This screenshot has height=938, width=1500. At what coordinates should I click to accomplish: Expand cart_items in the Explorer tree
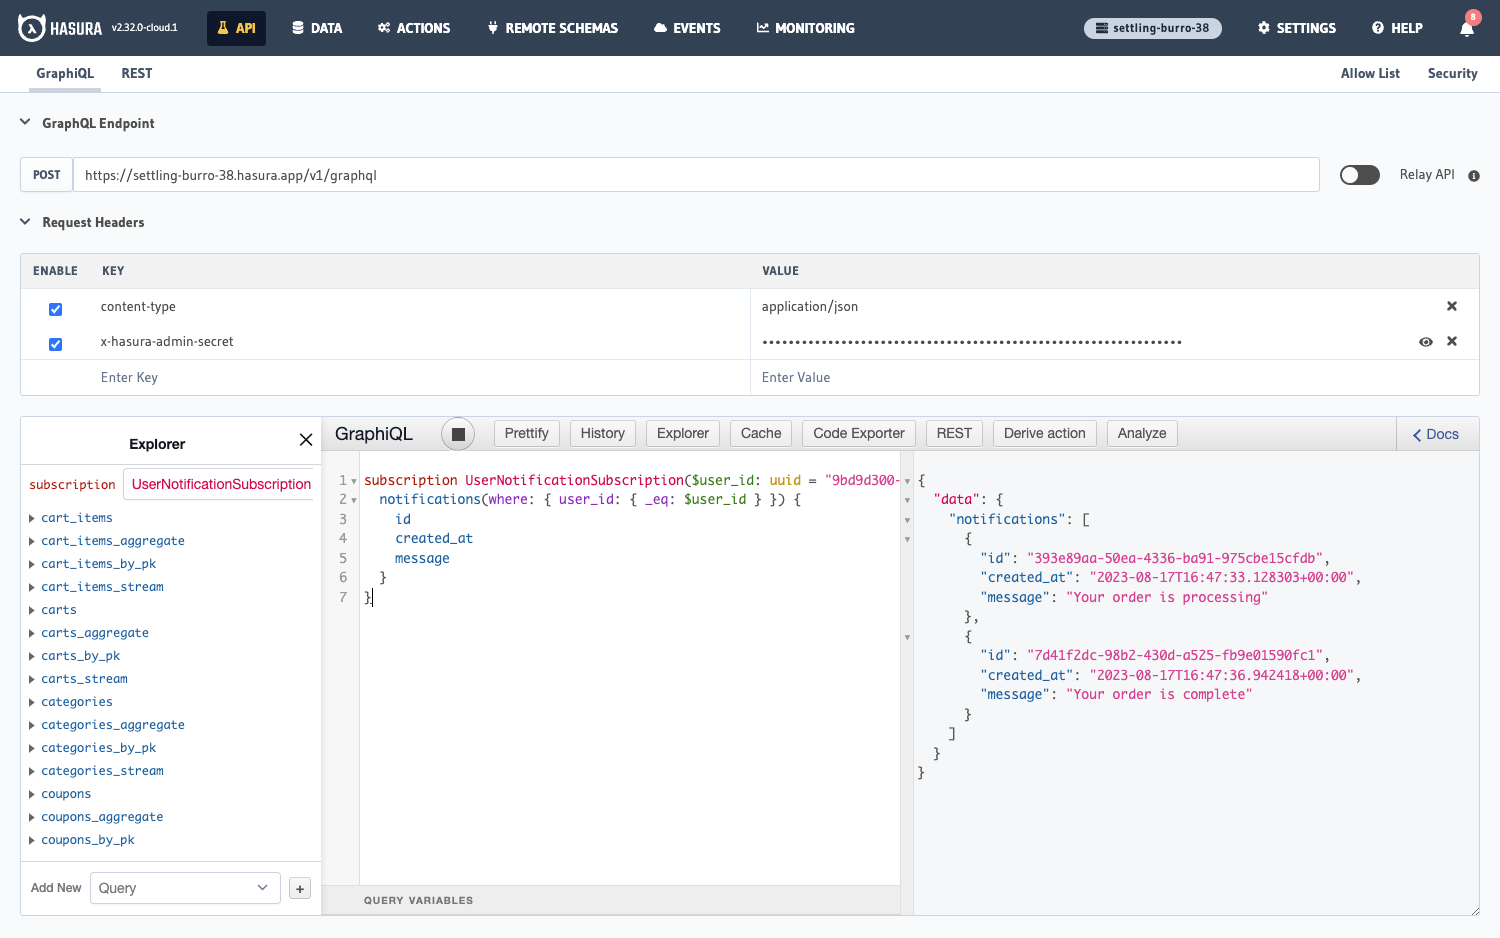pos(31,517)
